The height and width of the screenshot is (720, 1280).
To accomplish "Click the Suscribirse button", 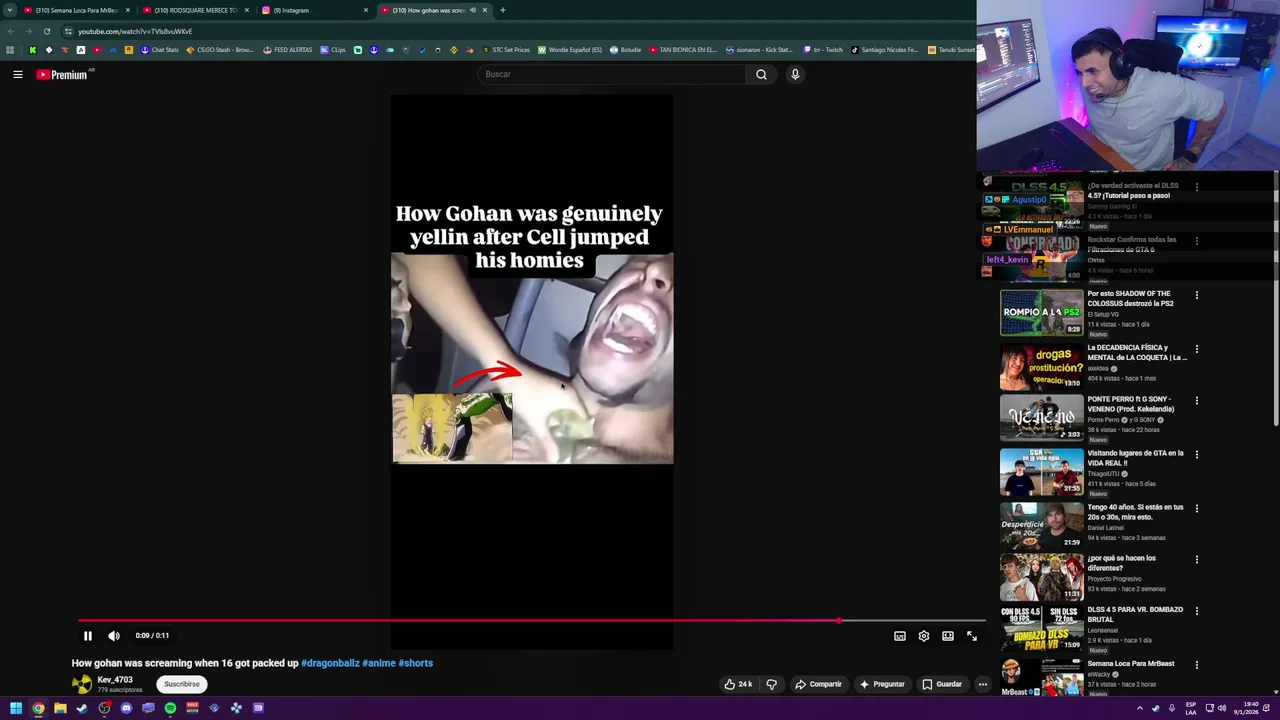I will [x=182, y=684].
